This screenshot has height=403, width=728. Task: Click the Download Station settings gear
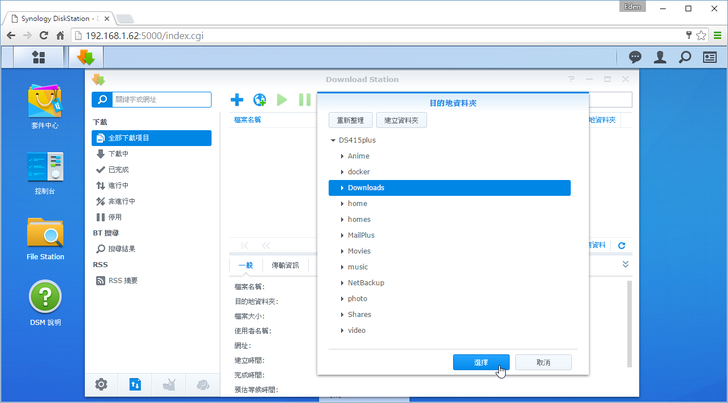coord(101,385)
